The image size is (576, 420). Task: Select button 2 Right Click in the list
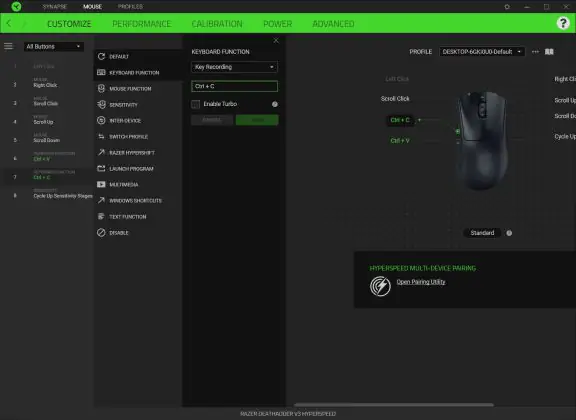tap(47, 84)
